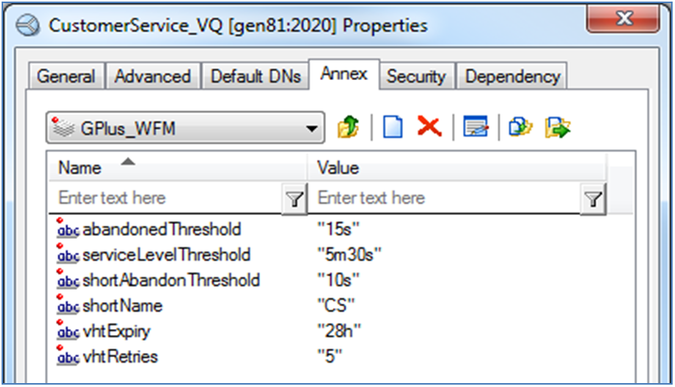This screenshot has width=675, height=387.
Task: Click the up-one-level folder icon
Action: pyautogui.click(x=348, y=127)
